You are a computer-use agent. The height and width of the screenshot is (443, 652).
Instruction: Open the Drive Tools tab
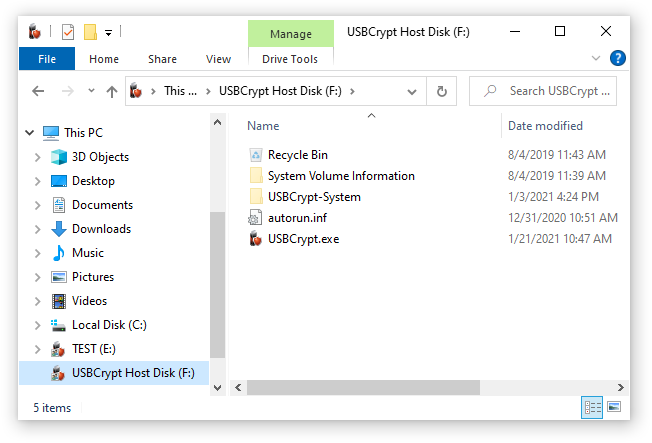(x=290, y=59)
